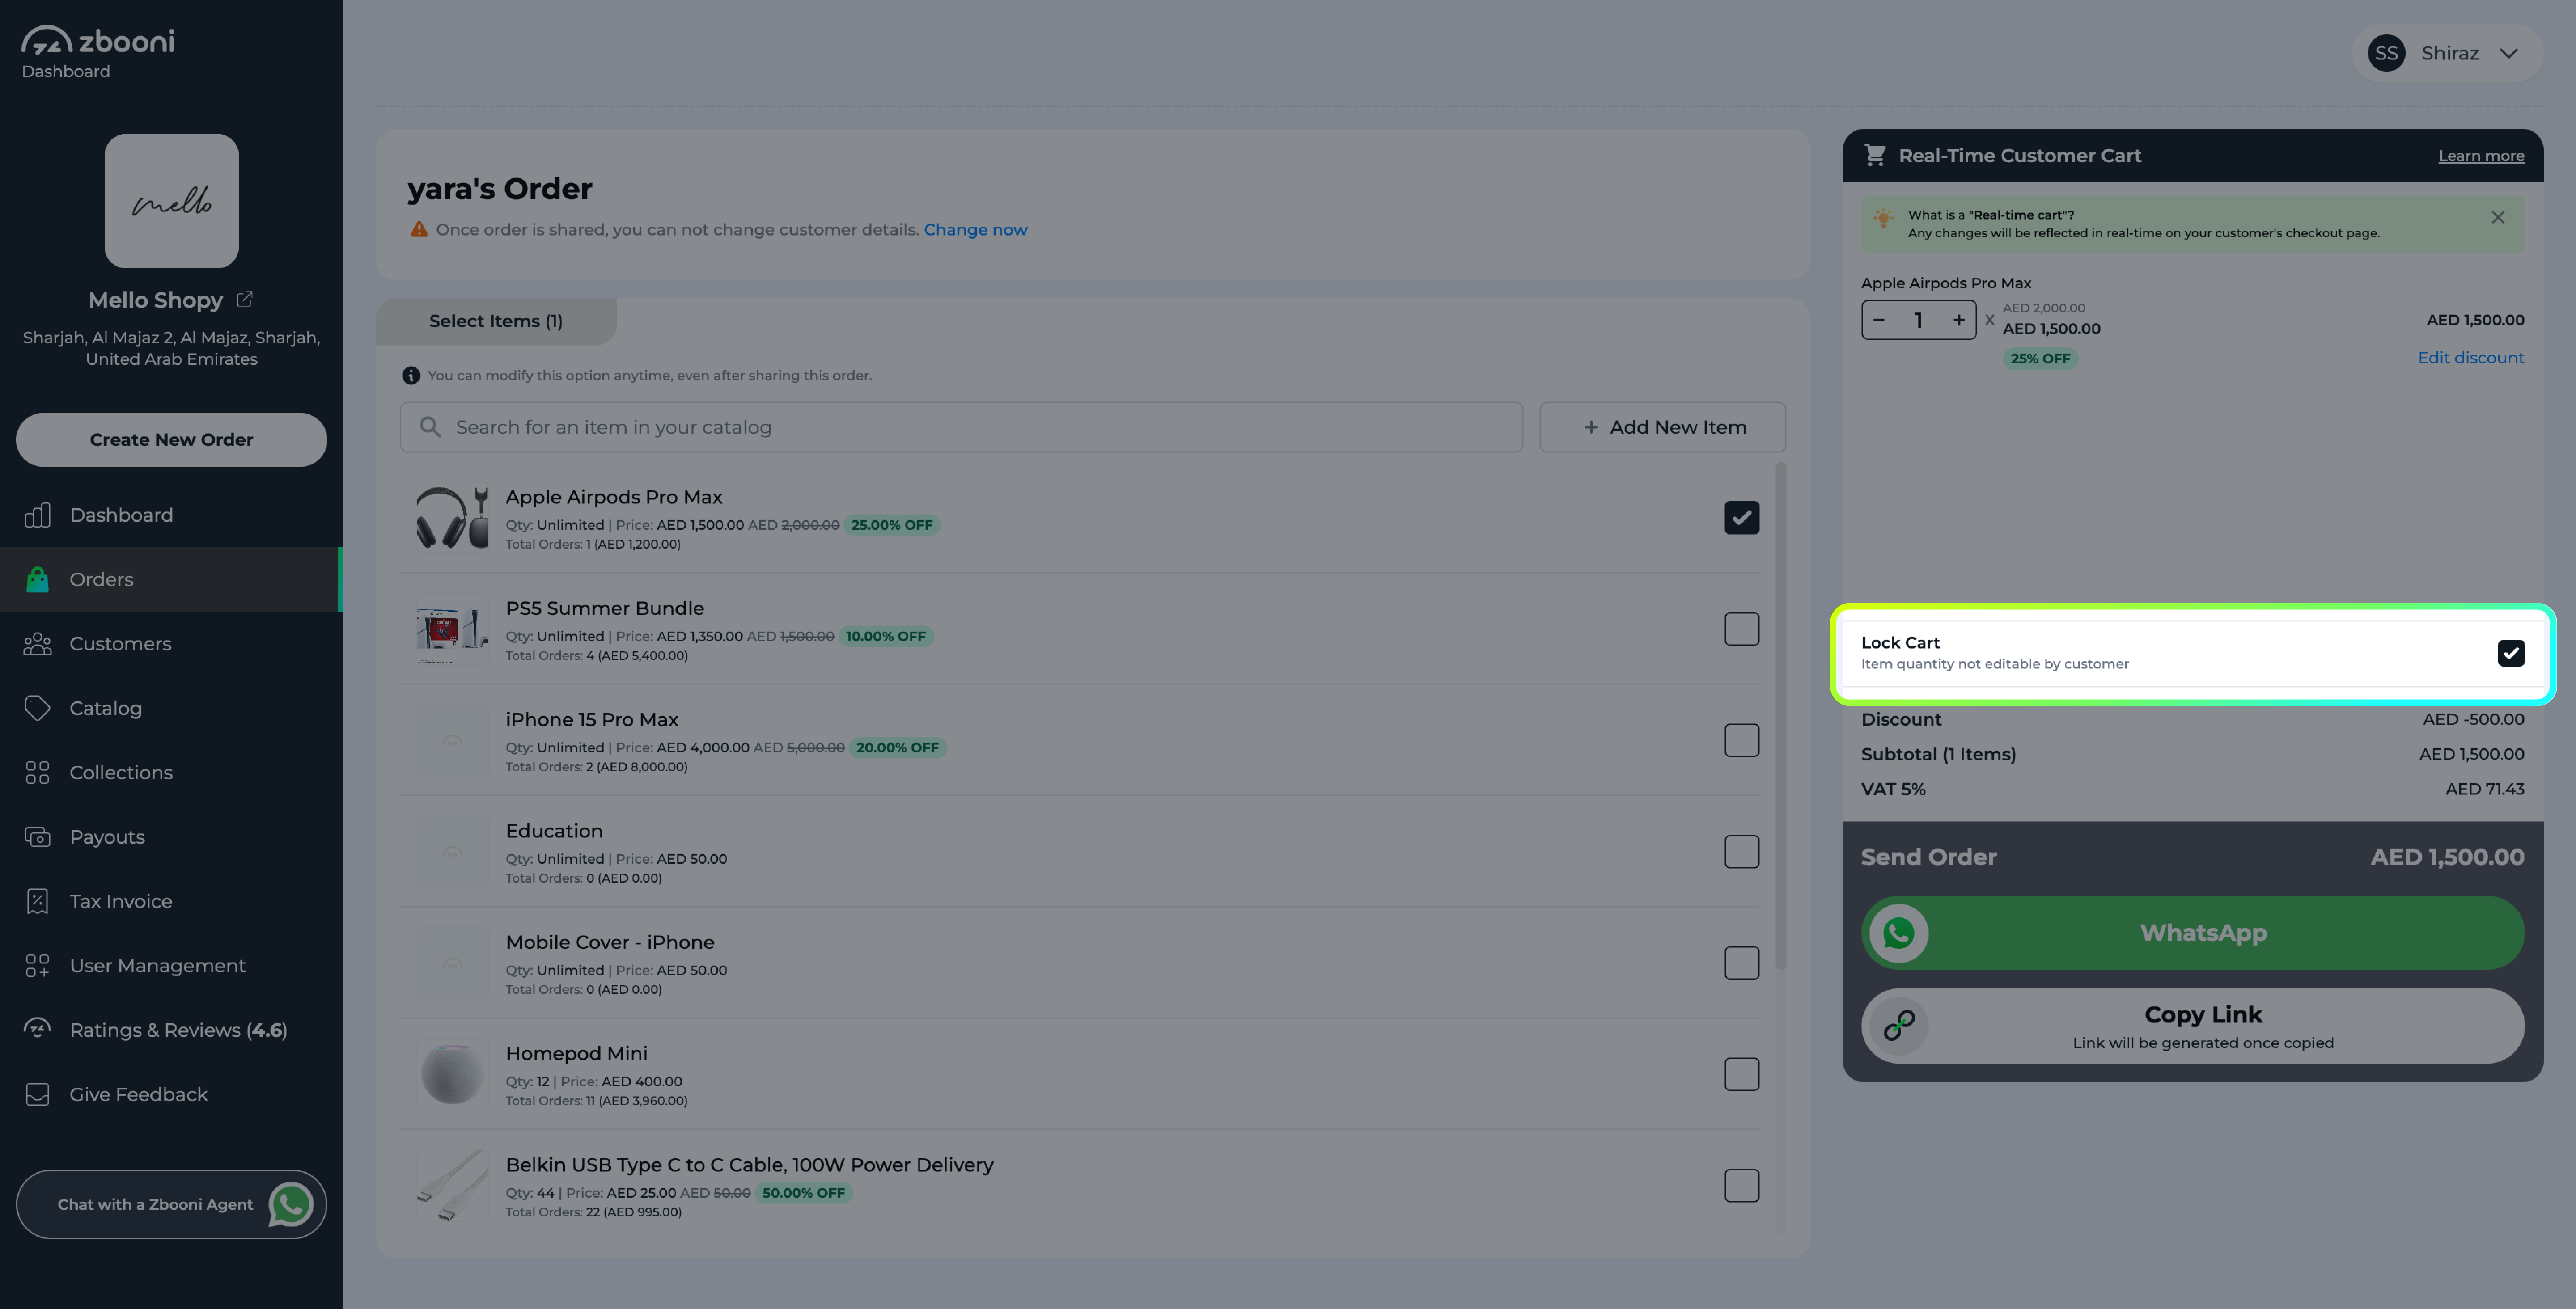Increase Airpods quantity with plus button
Viewport: 2576px width, 1309px height.
point(1958,320)
